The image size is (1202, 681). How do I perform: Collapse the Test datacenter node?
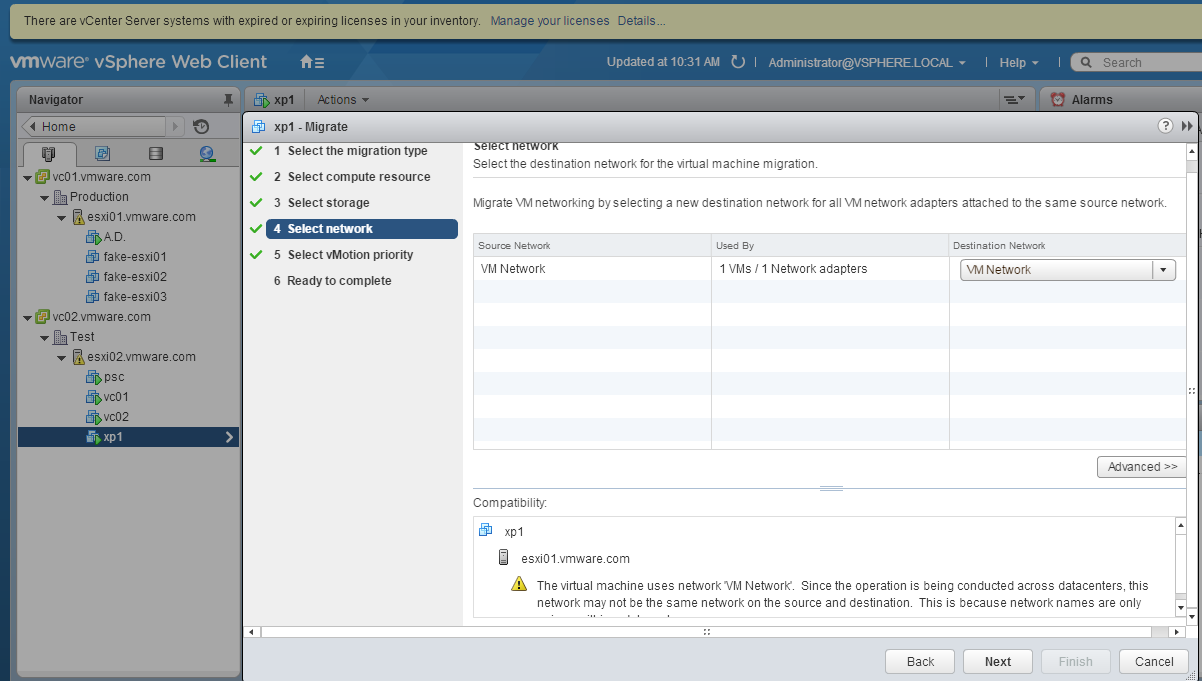tap(45, 337)
